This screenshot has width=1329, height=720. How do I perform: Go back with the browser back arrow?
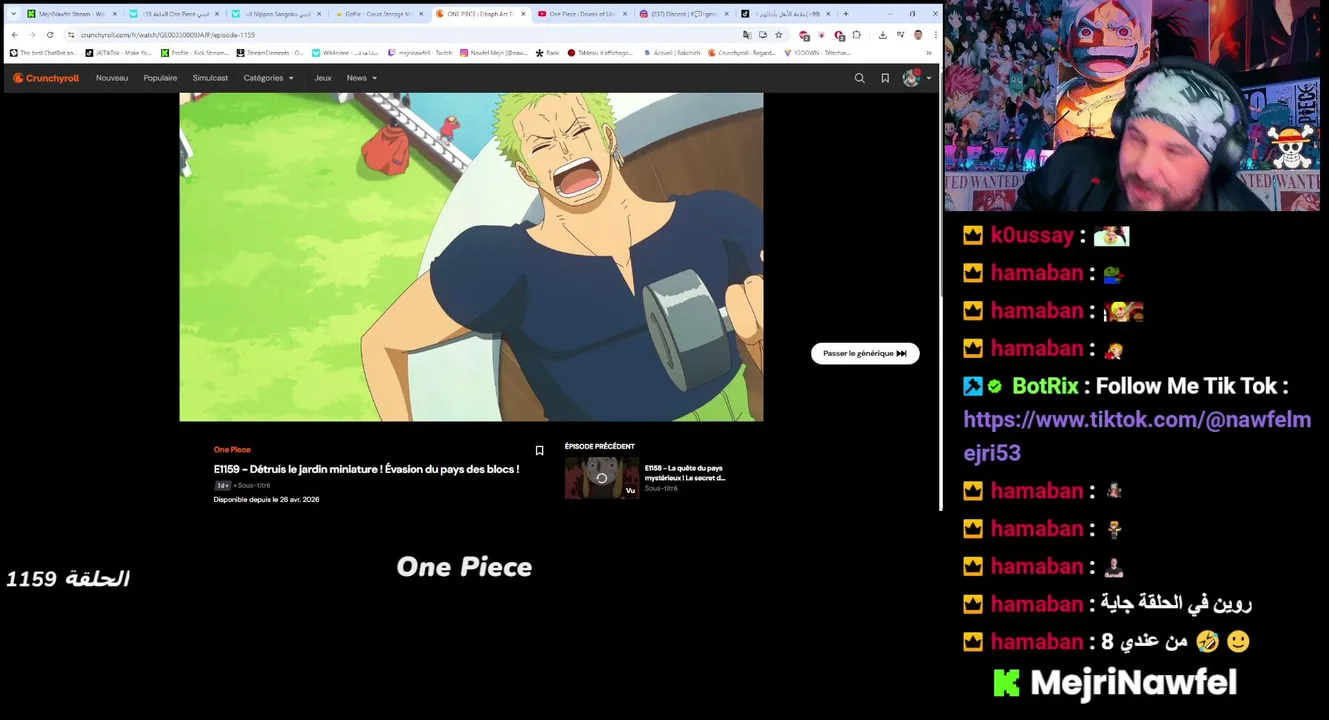14,35
